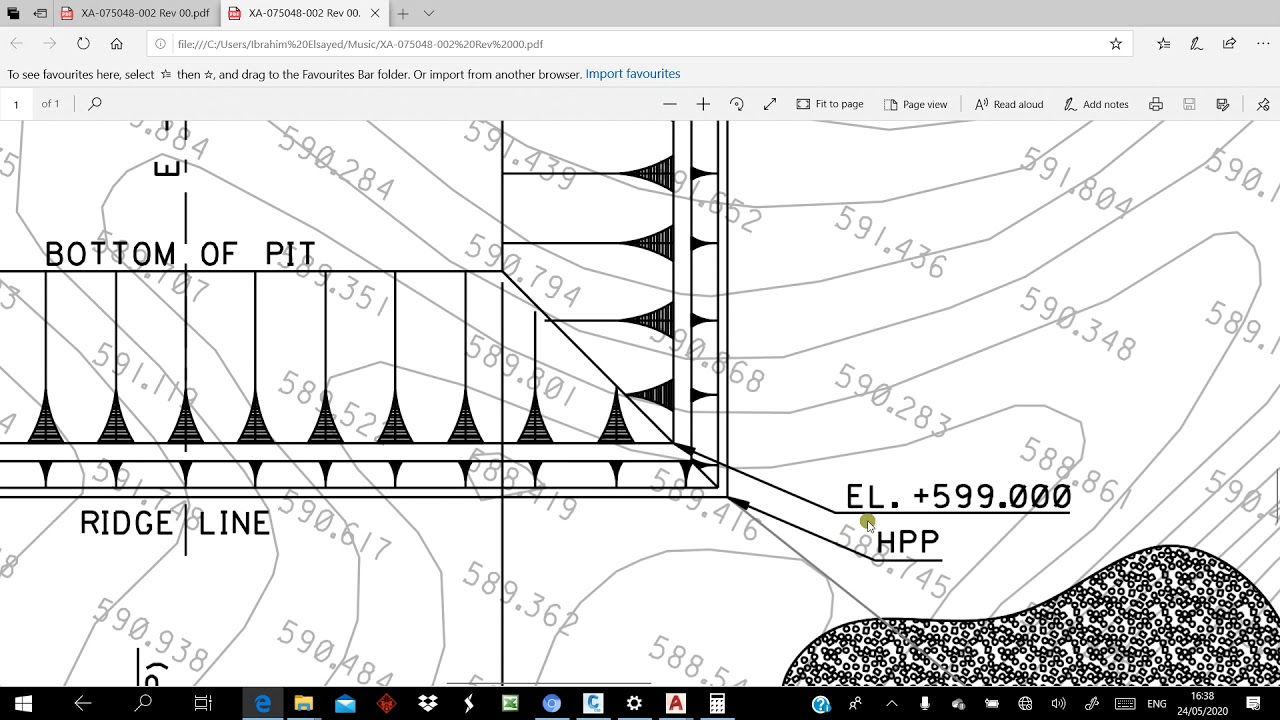
Task: Click RIDGE LINE text
Action: (x=175, y=523)
